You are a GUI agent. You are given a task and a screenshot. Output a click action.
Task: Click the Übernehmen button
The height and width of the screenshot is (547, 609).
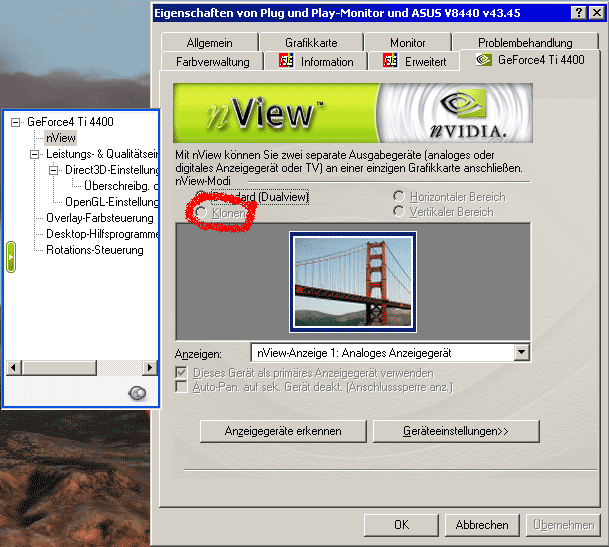click(563, 525)
